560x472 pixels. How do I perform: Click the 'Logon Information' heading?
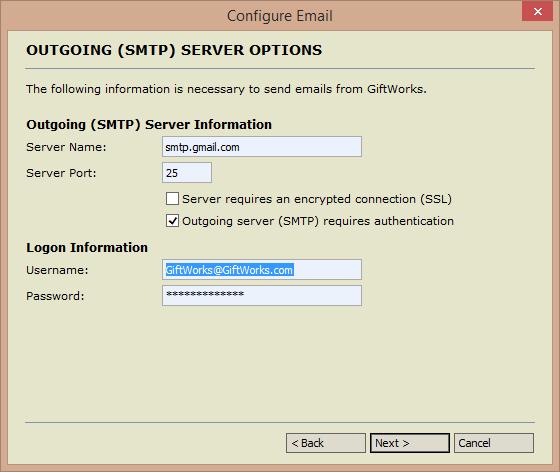(87, 248)
